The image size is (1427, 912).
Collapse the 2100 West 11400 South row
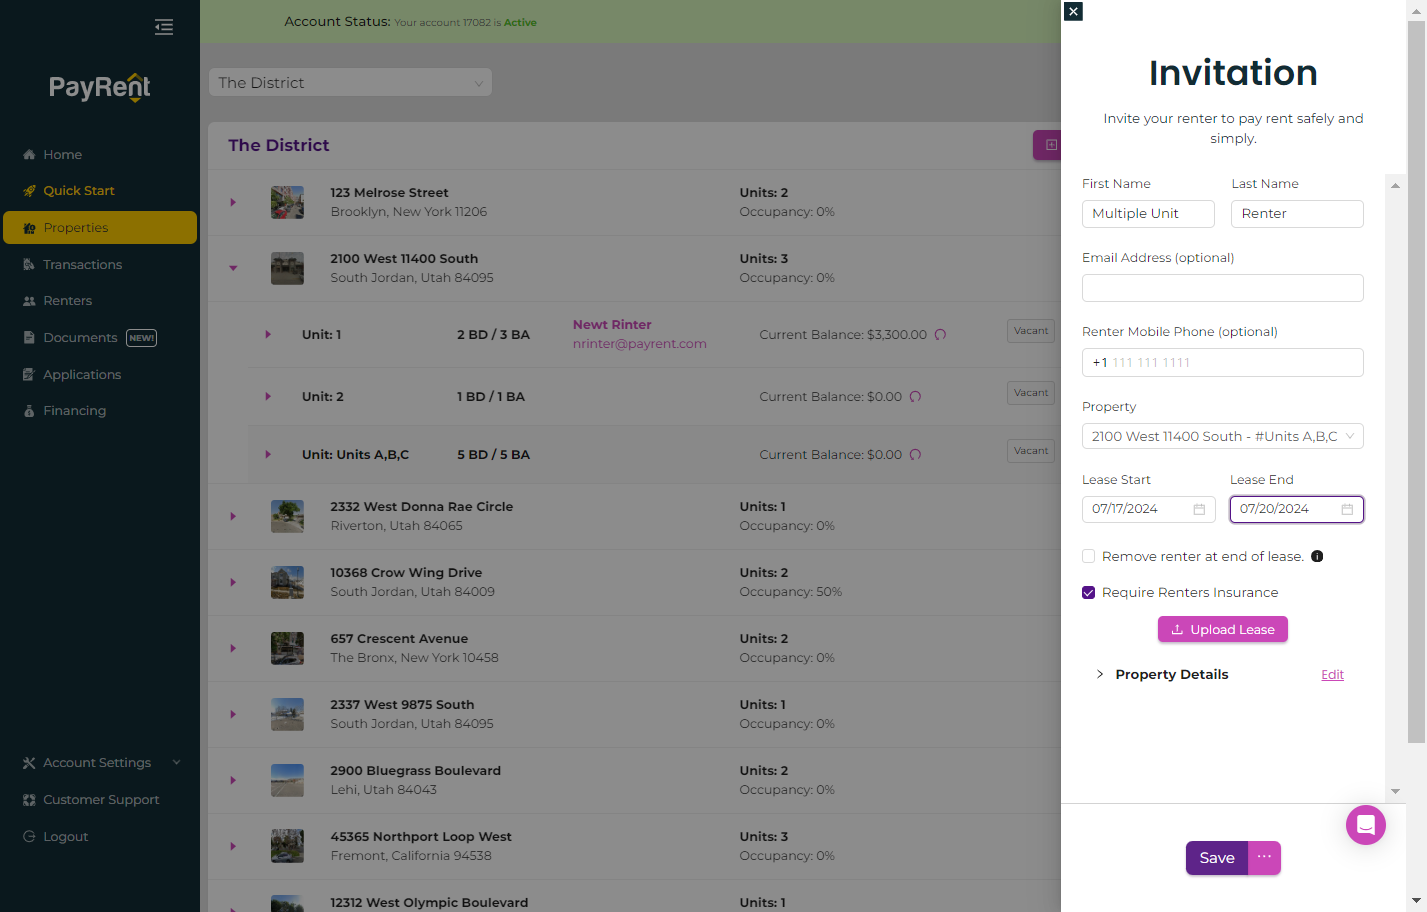pyautogui.click(x=233, y=268)
